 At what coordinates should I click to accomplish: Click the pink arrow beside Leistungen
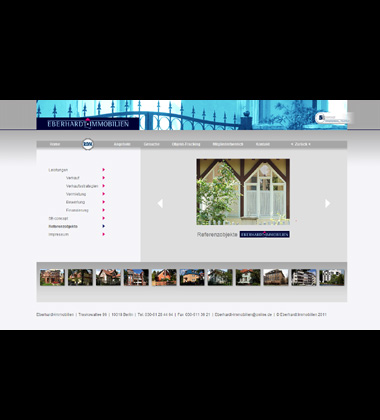104,170
